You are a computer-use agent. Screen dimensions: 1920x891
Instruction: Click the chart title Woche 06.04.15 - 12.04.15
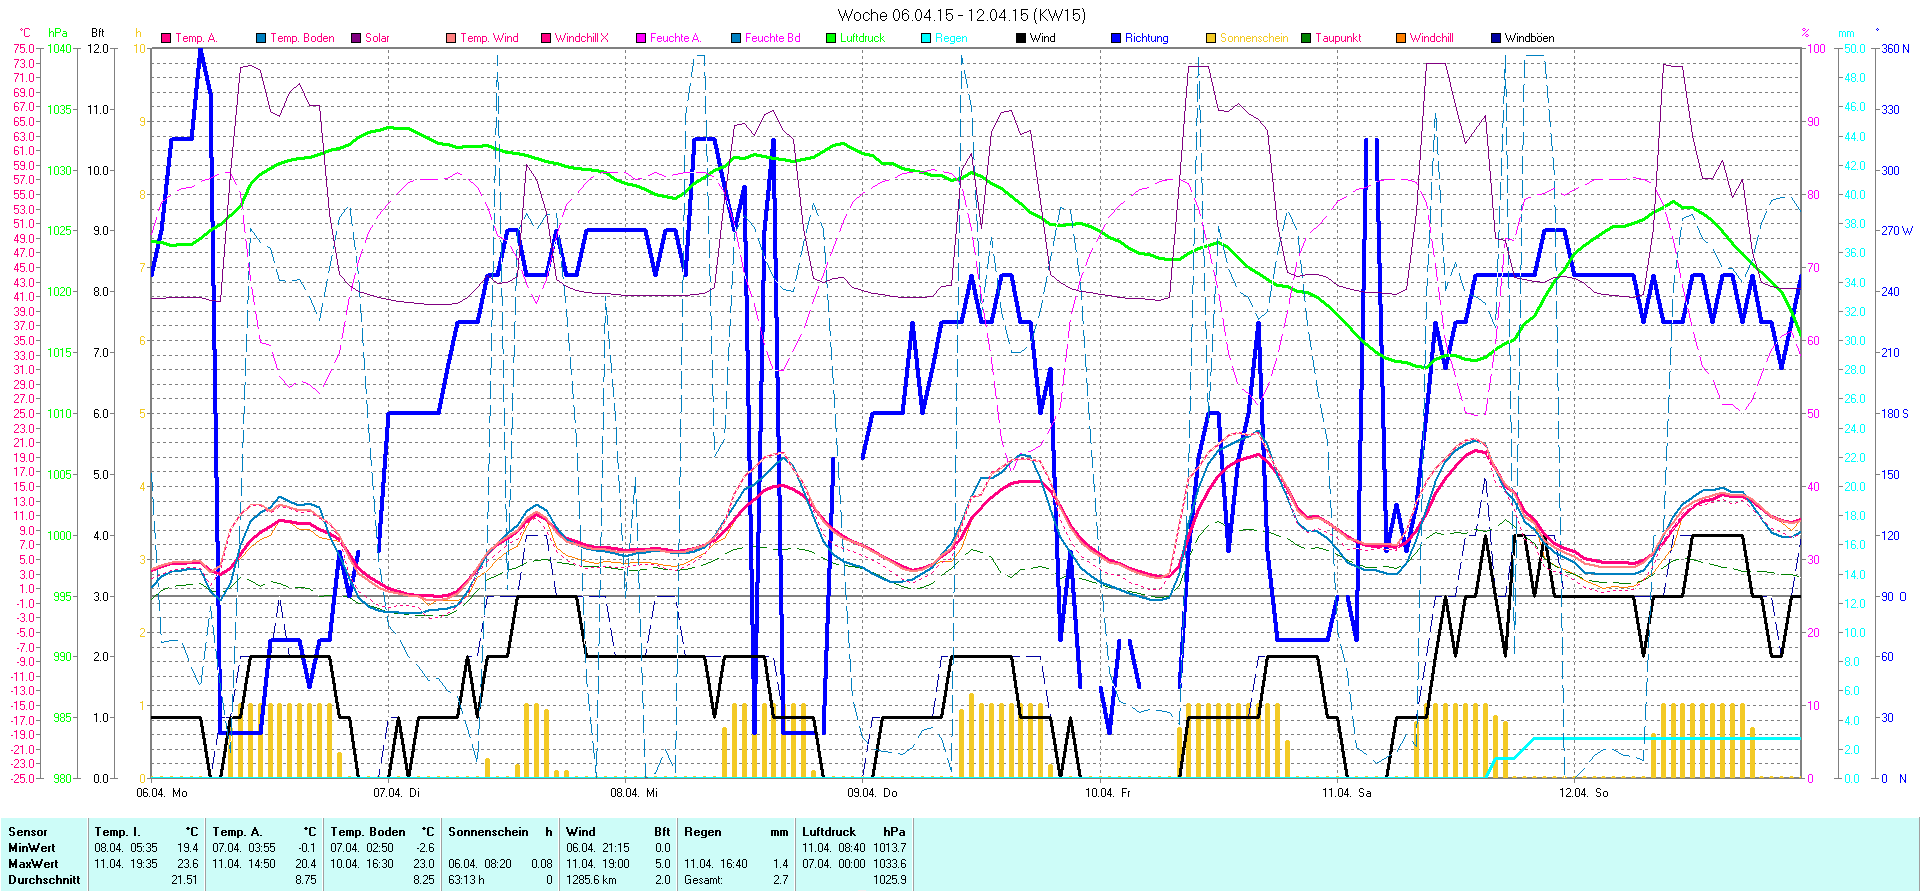tap(960, 15)
